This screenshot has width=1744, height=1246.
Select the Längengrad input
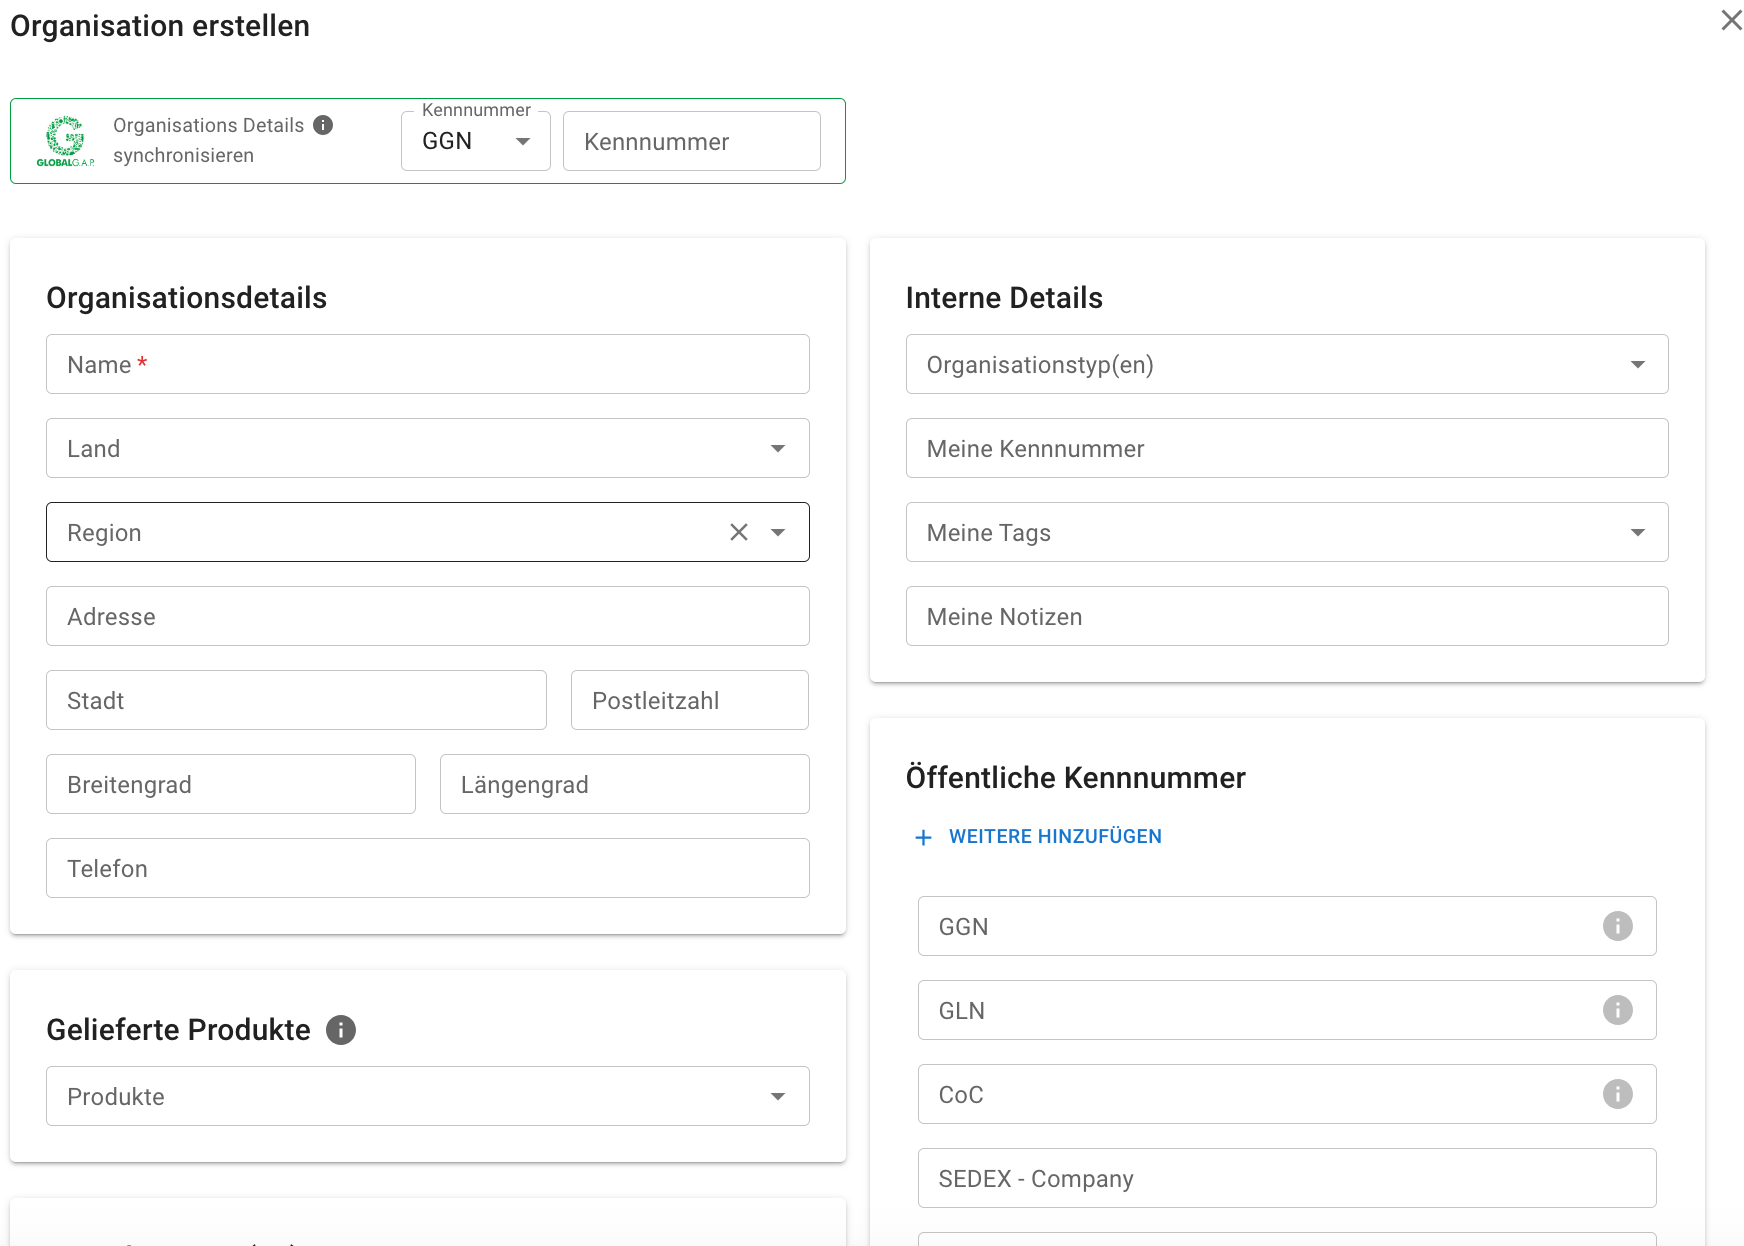pyautogui.click(x=625, y=784)
